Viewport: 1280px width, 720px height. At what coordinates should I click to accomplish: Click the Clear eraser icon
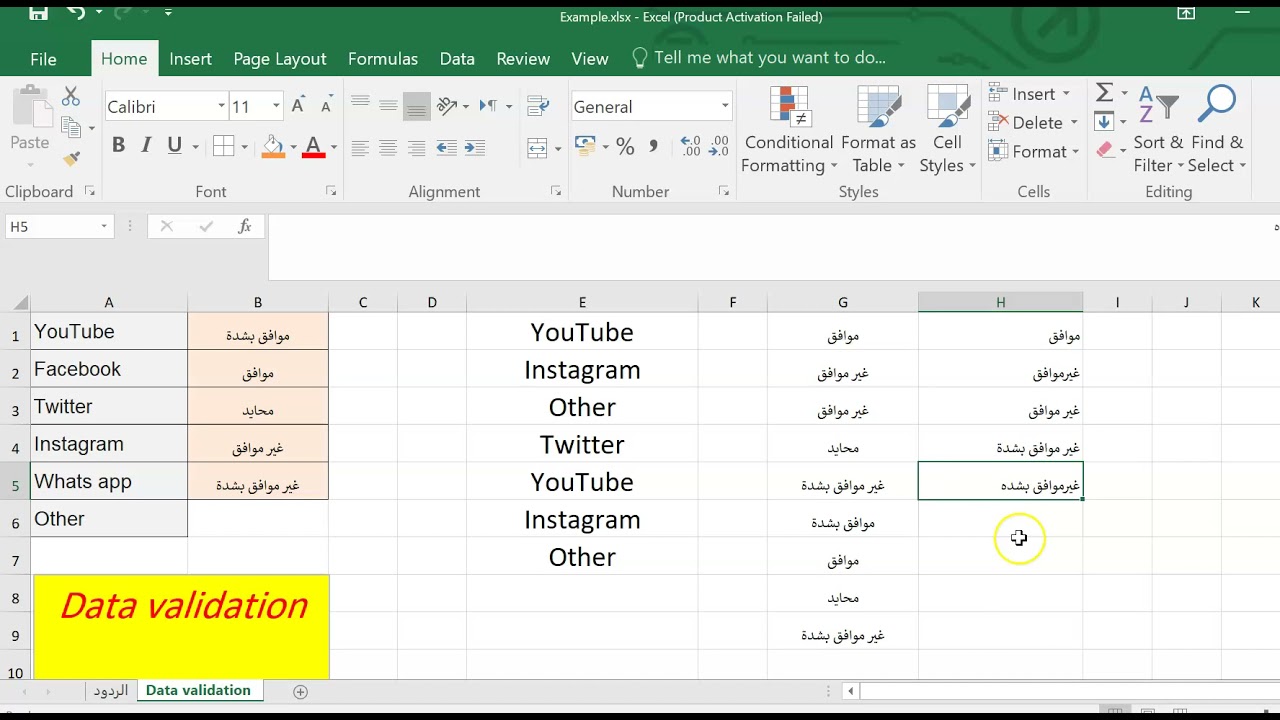coord(1104,150)
